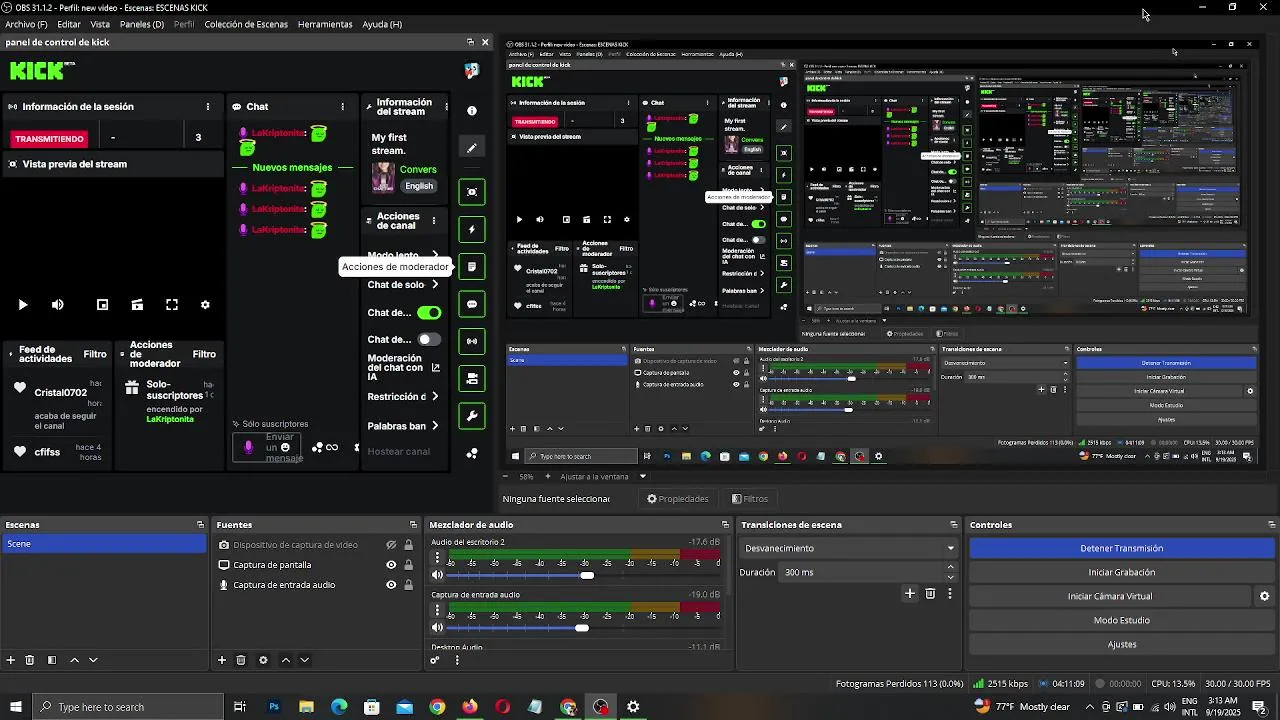Expand Palabras ban option
This screenshot has height=720, width=1280.
[x=435, y=426]
